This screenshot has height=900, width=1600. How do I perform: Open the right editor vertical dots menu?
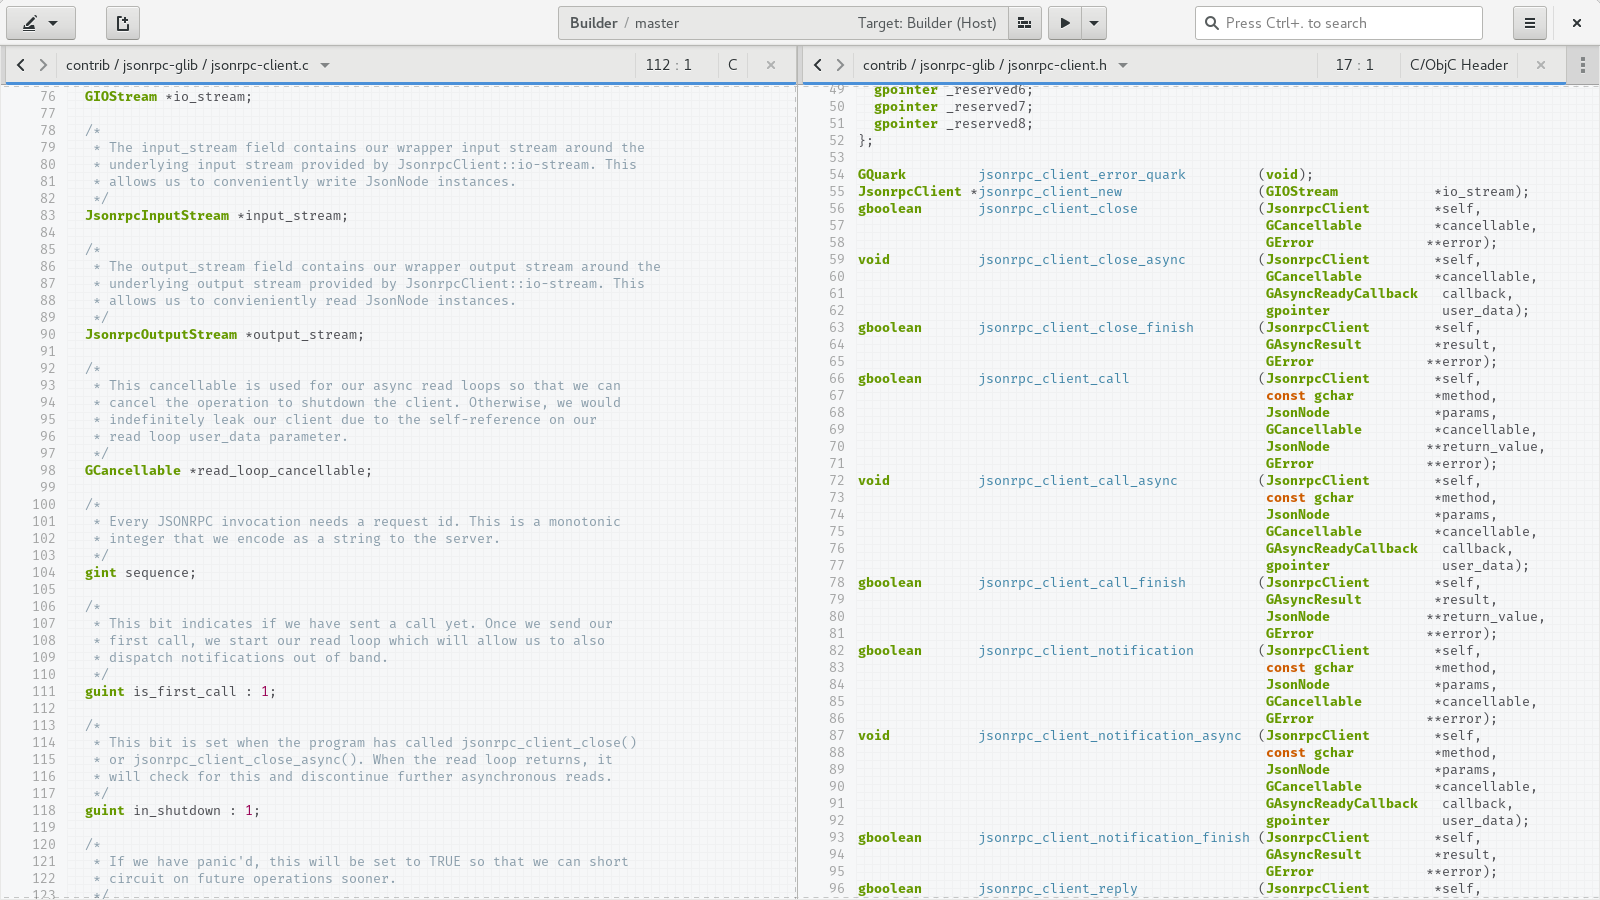1583,65
